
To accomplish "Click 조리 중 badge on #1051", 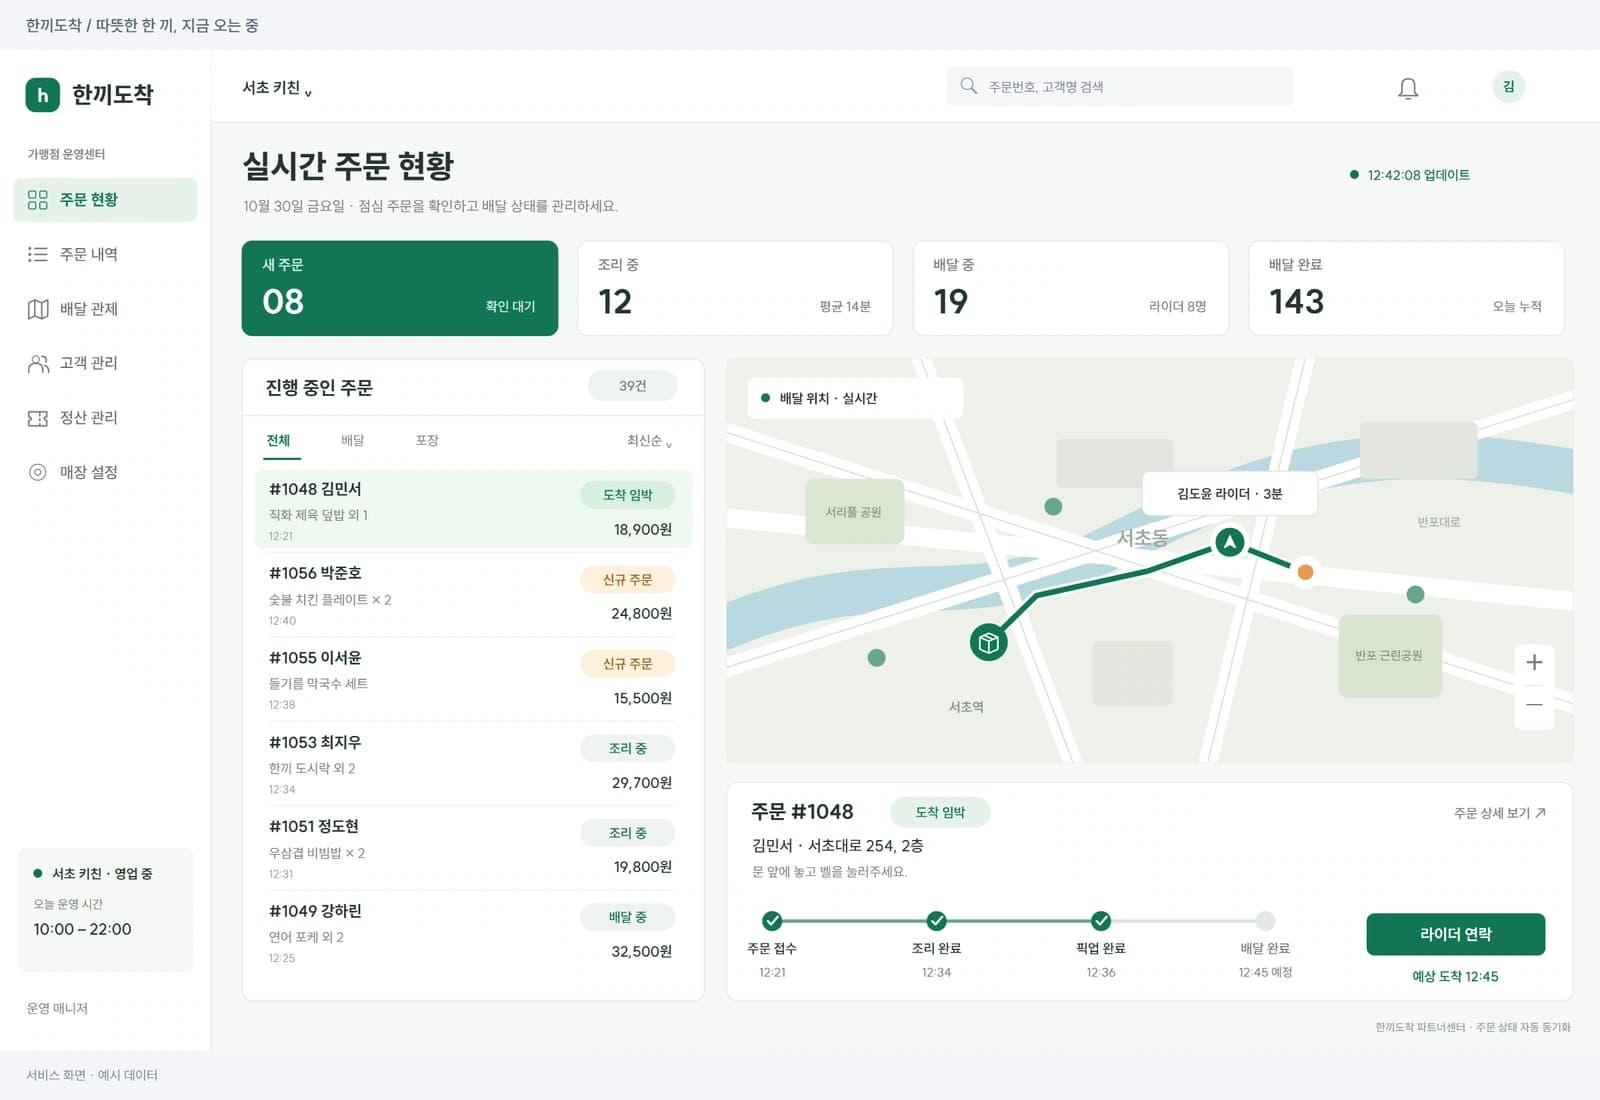I will coord(627,833).
